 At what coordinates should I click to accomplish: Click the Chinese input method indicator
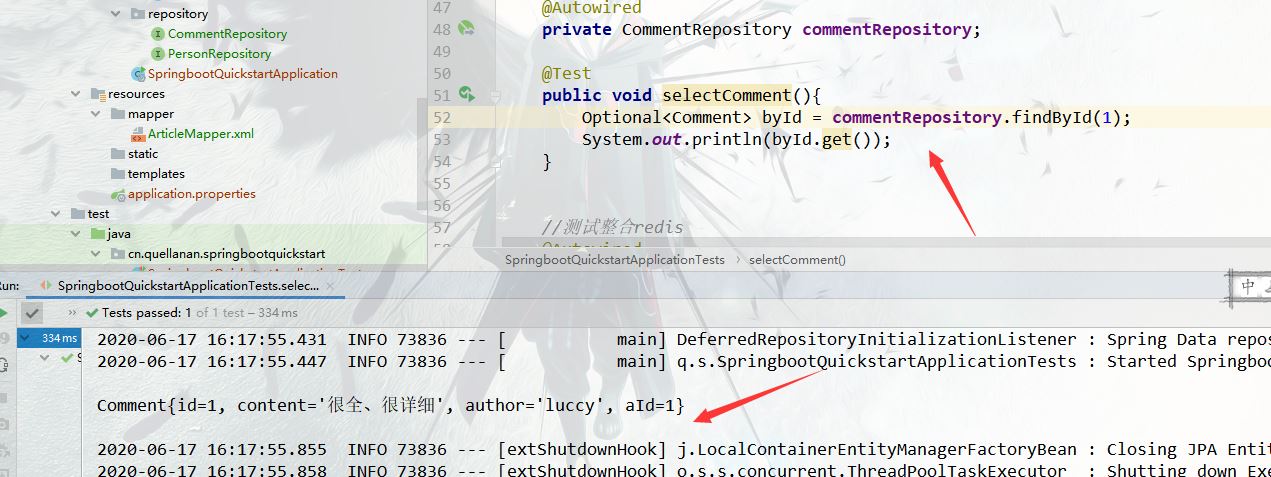(x=1249, y=287)
